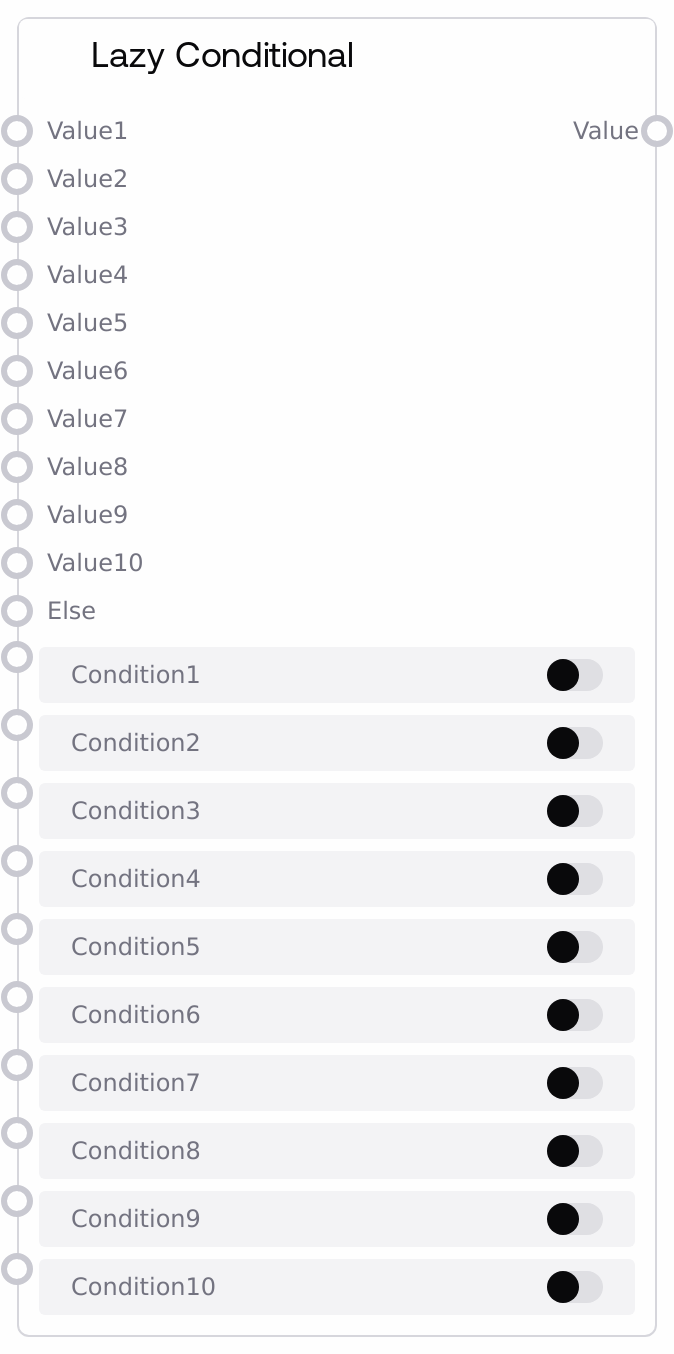Image resolution: width=674 pixels, height=1354 pixels.
Task: Toggle the Condition8 switch
Action: [x=574, y=1151]
